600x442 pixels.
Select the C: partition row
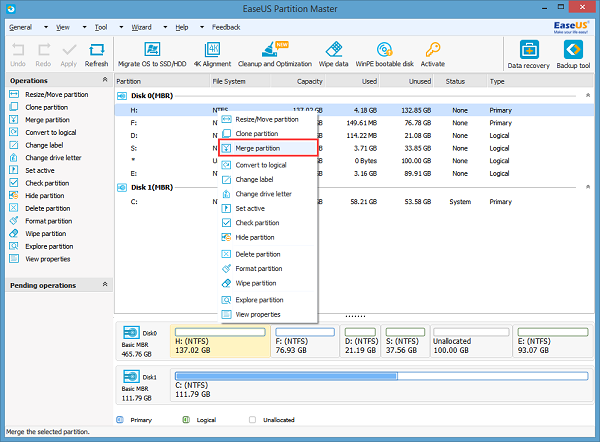[x=354, y=202]
